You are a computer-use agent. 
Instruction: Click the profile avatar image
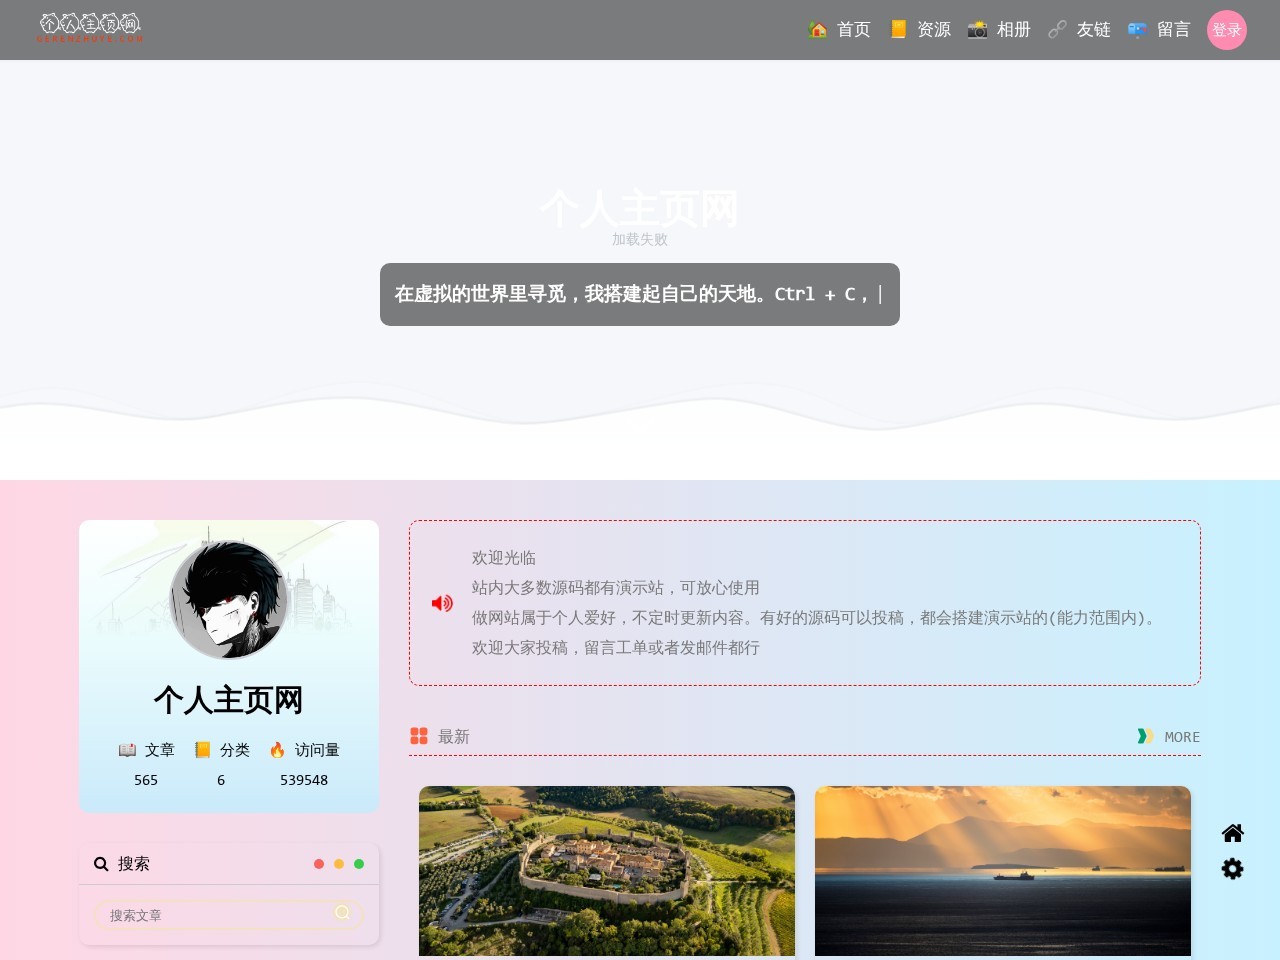pos(229,600)
